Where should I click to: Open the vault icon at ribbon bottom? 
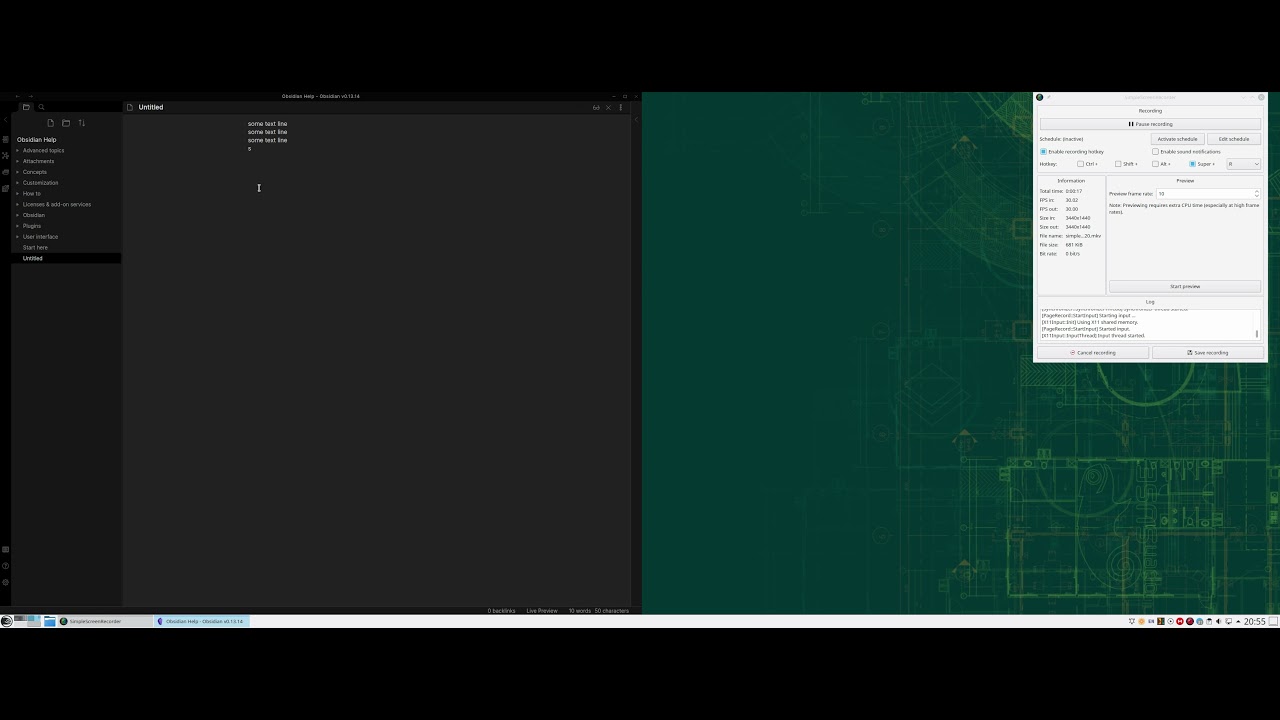click(5, 550)
